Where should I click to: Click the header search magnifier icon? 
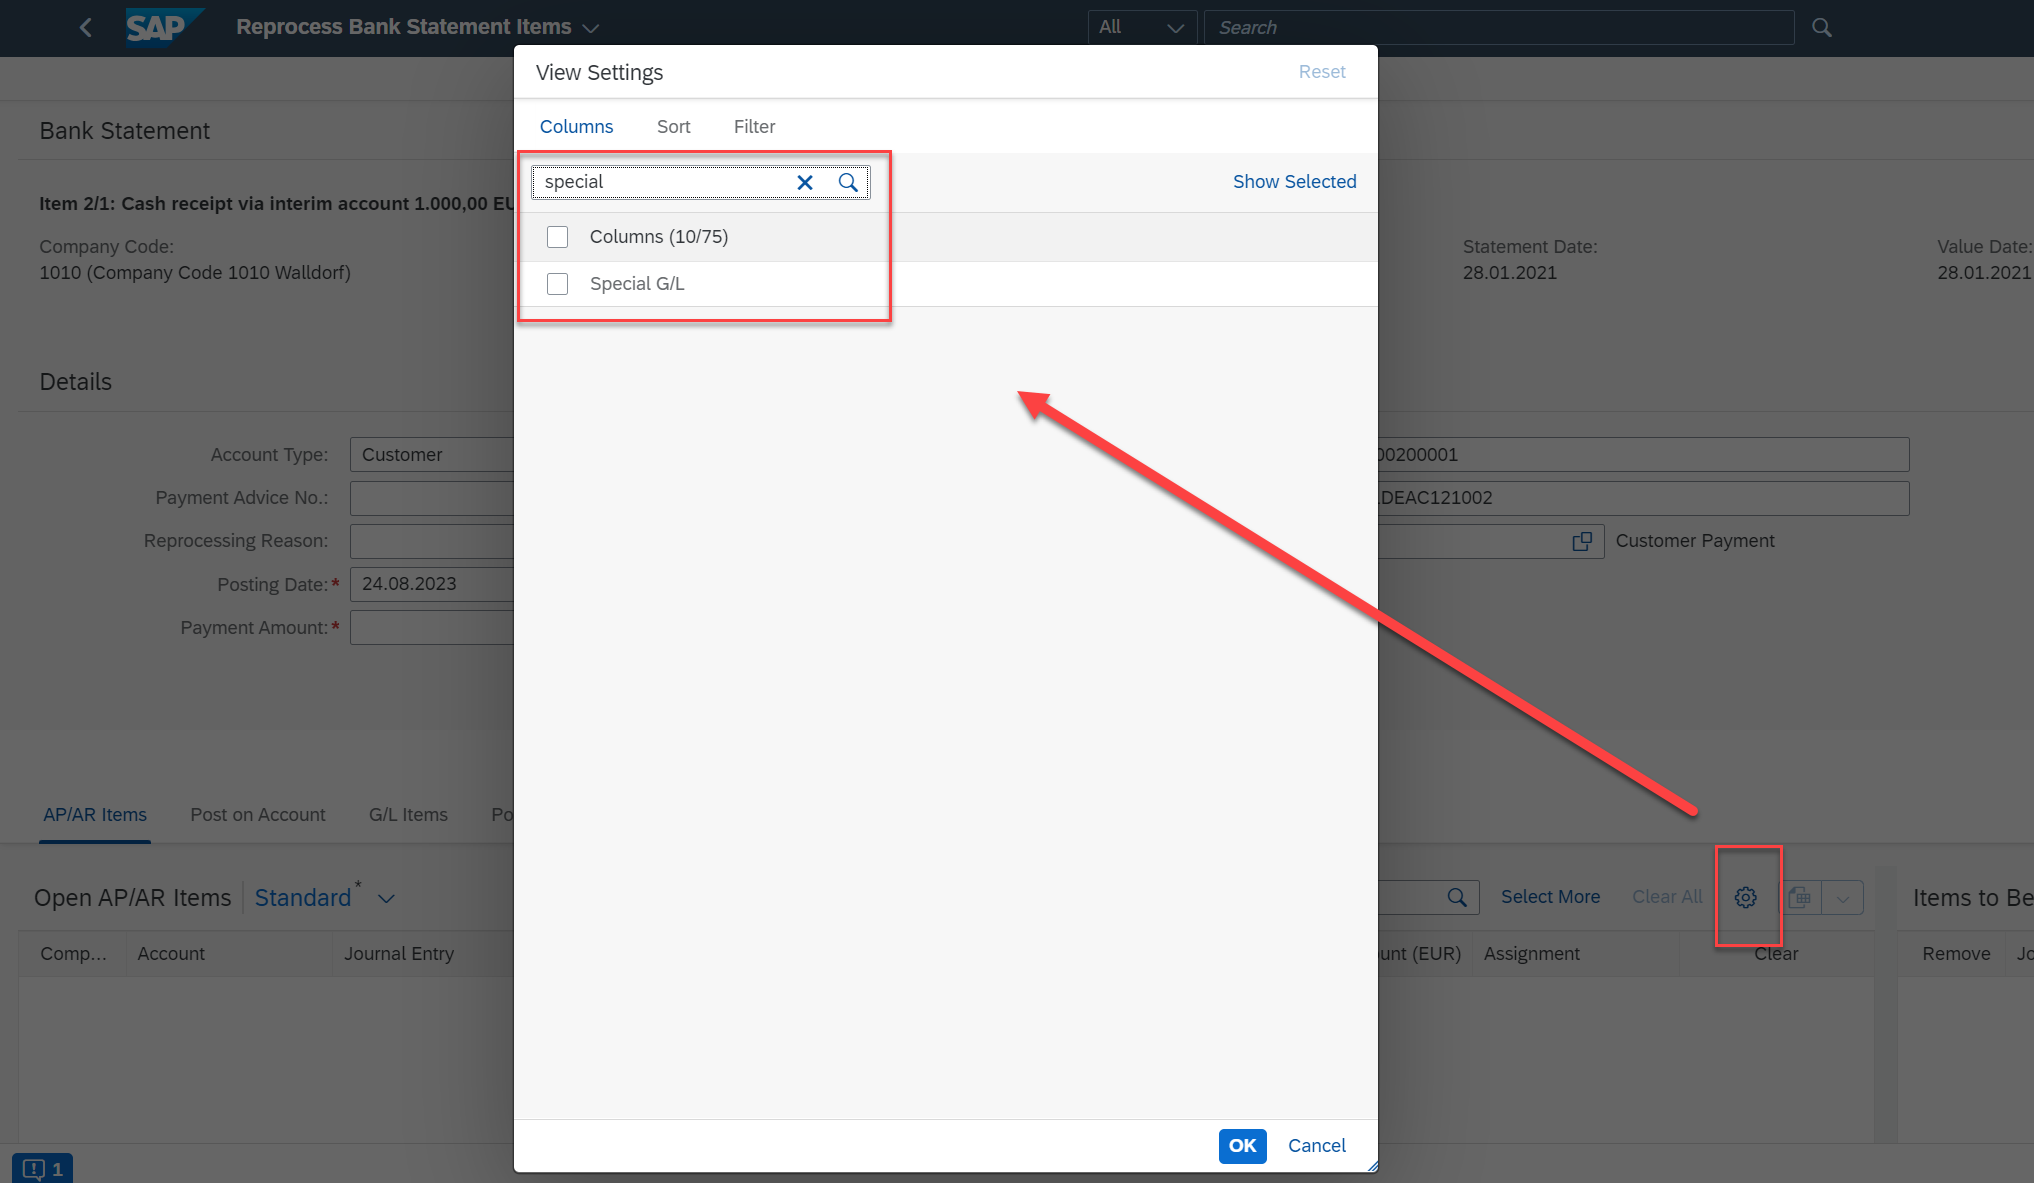click(1822, 28)
